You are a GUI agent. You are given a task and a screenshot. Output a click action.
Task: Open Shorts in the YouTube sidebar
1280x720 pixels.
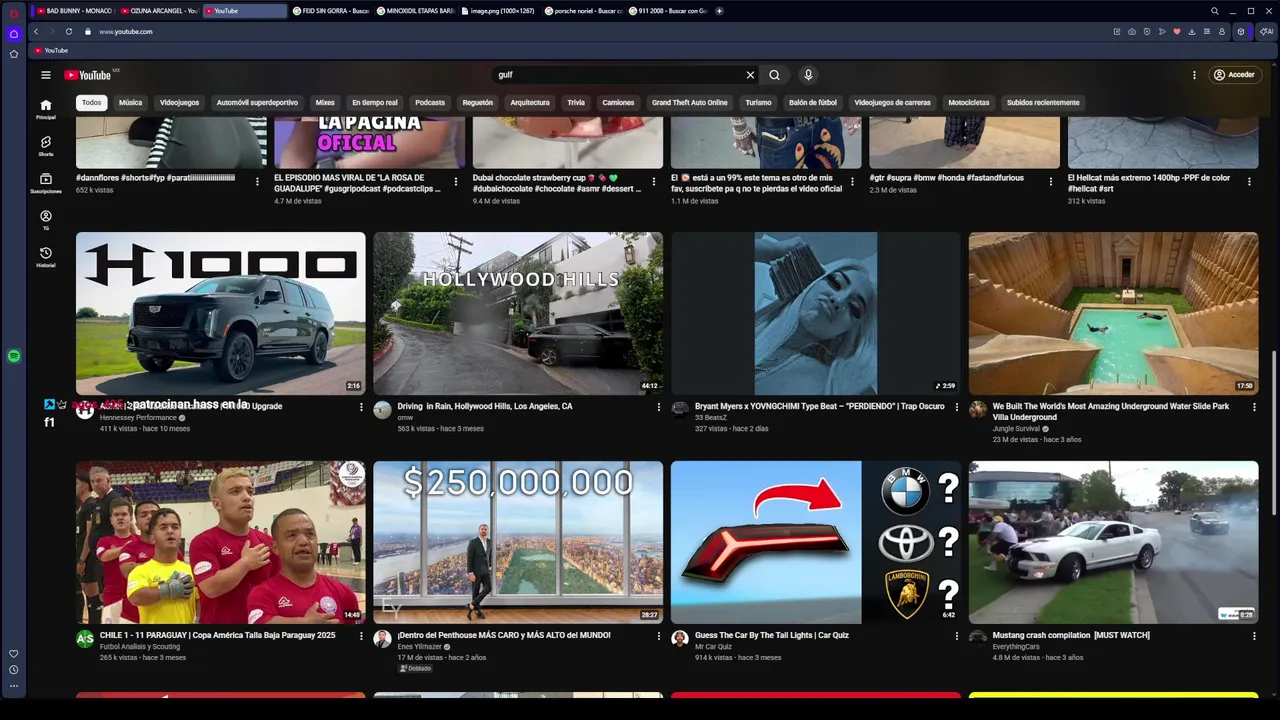pos(46,146)
